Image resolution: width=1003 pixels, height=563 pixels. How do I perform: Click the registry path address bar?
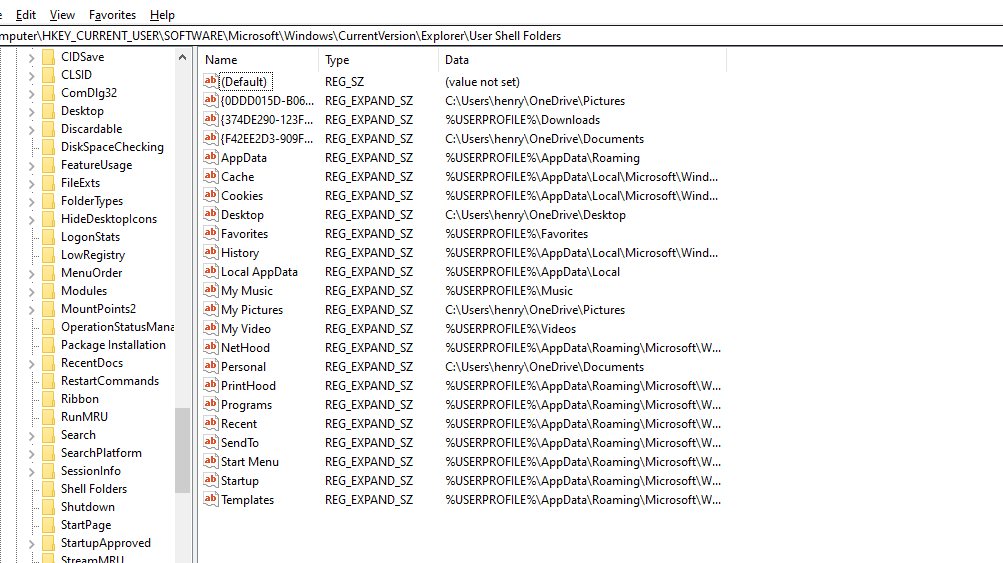502,36
